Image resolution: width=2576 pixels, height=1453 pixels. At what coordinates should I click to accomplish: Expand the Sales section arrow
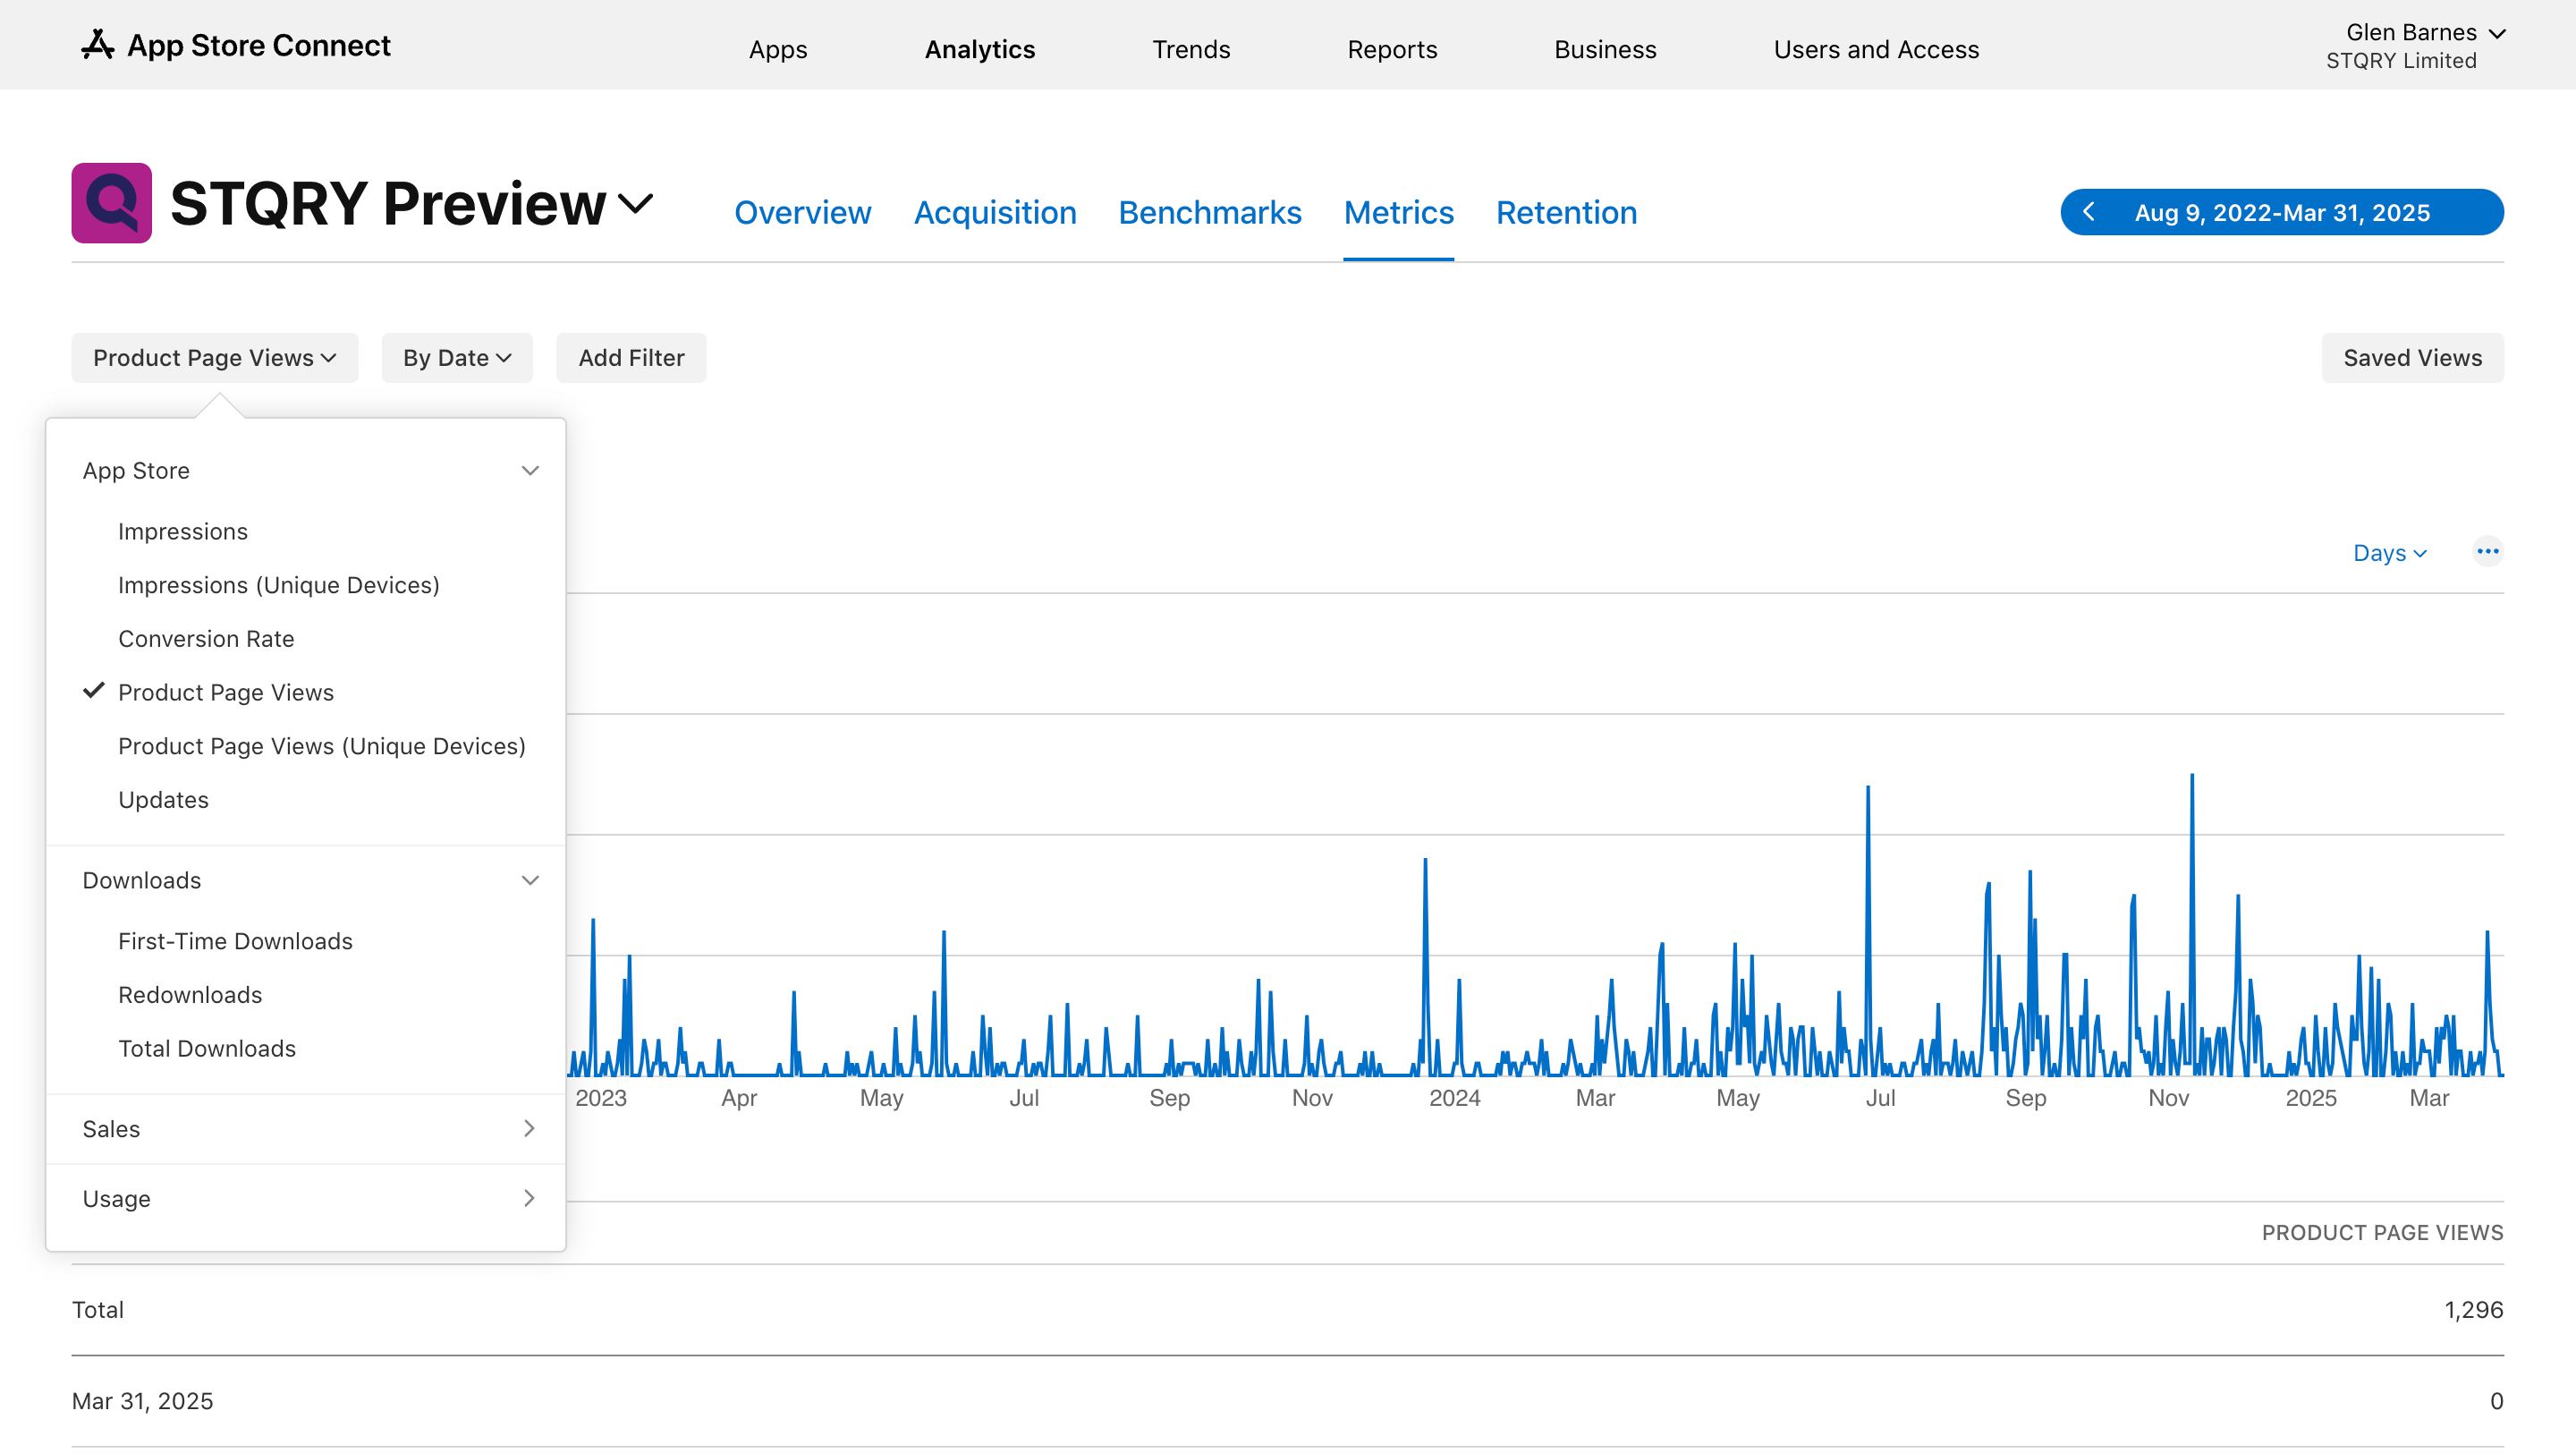[x=529, y=1128]
